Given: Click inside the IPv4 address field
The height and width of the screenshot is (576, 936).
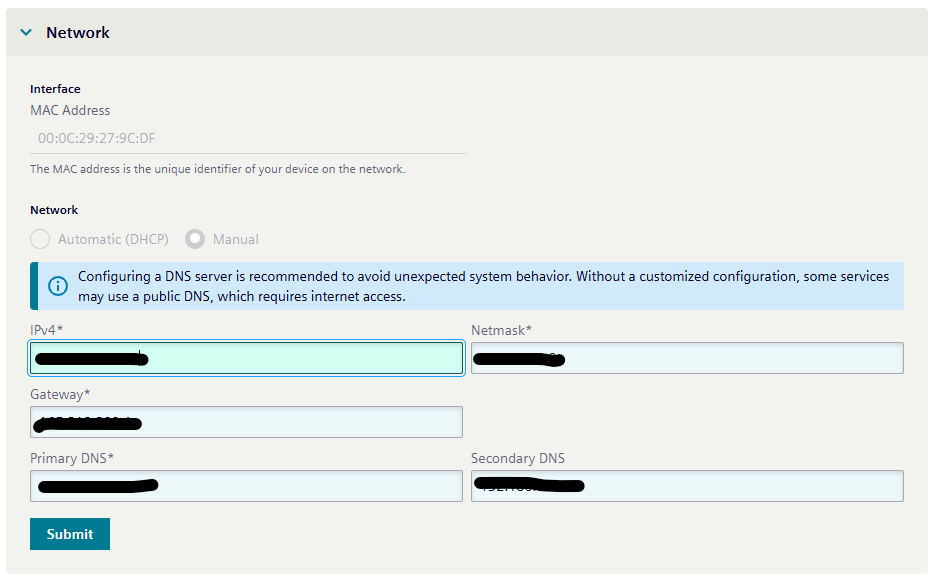Looking at the screenshot, I should 245,357.
